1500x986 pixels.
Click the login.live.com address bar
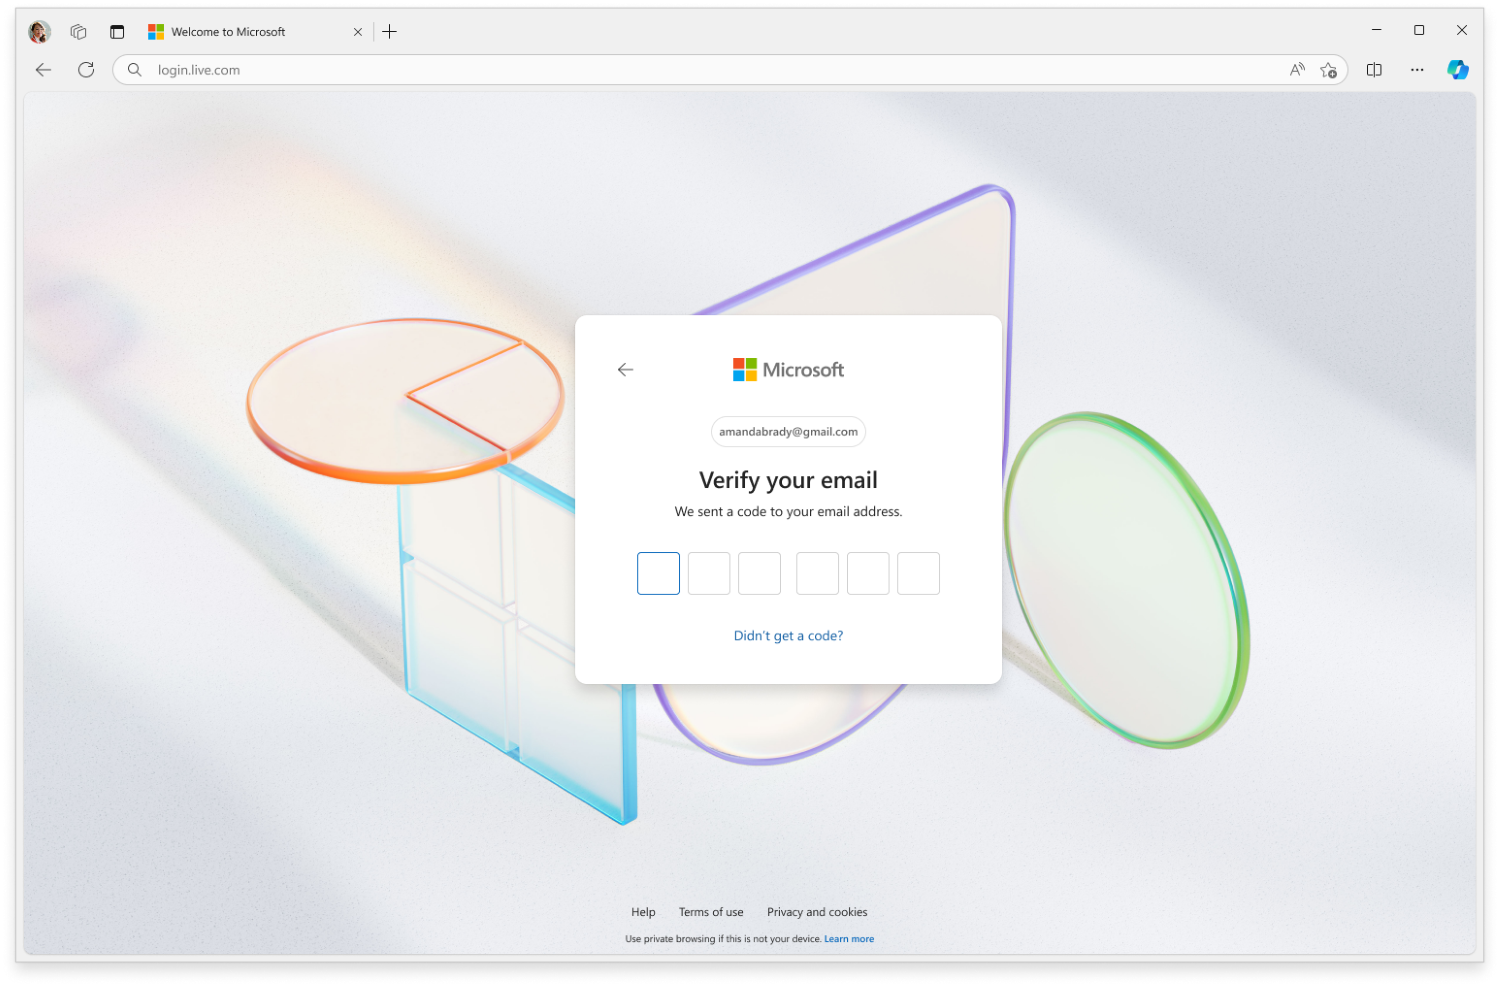point(700,70)
